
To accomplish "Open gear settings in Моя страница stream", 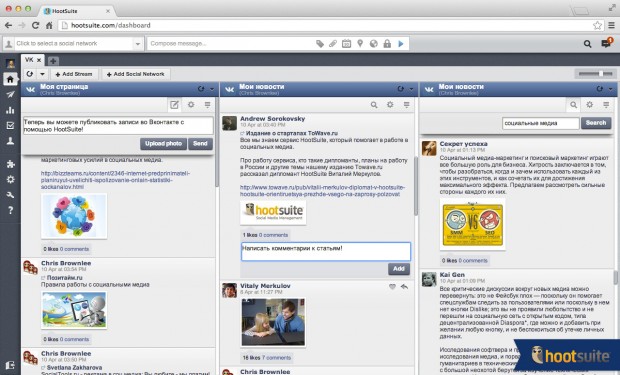I will pos(191,105).
